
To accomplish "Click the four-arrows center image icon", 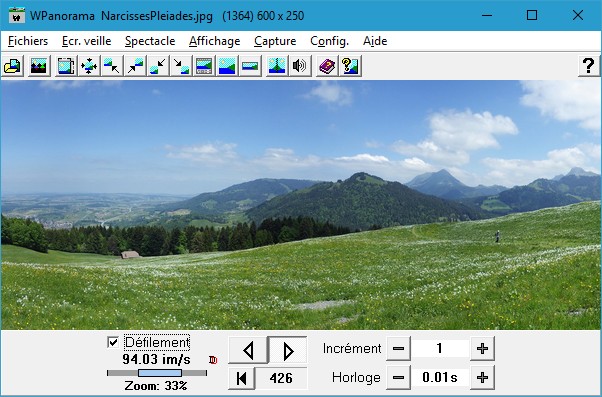I will tap(89, 66).
